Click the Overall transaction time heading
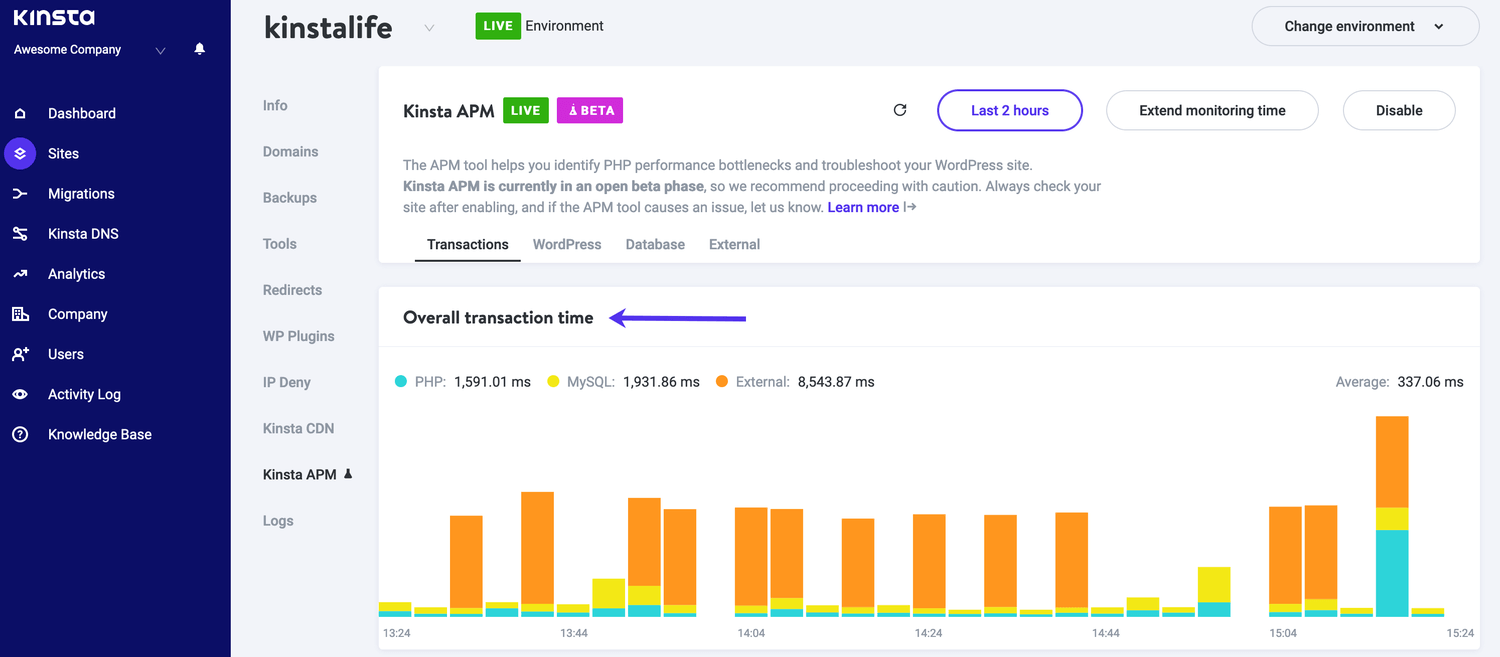Image resolution: width=1500 pixels, height=657 pixels. [x=498, y=317]
